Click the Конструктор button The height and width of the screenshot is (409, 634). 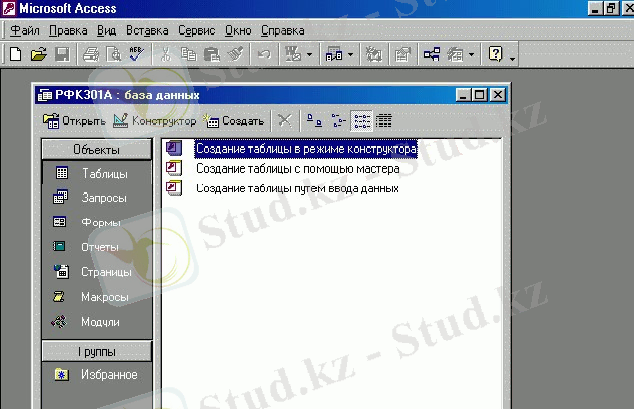click(154, 120)
